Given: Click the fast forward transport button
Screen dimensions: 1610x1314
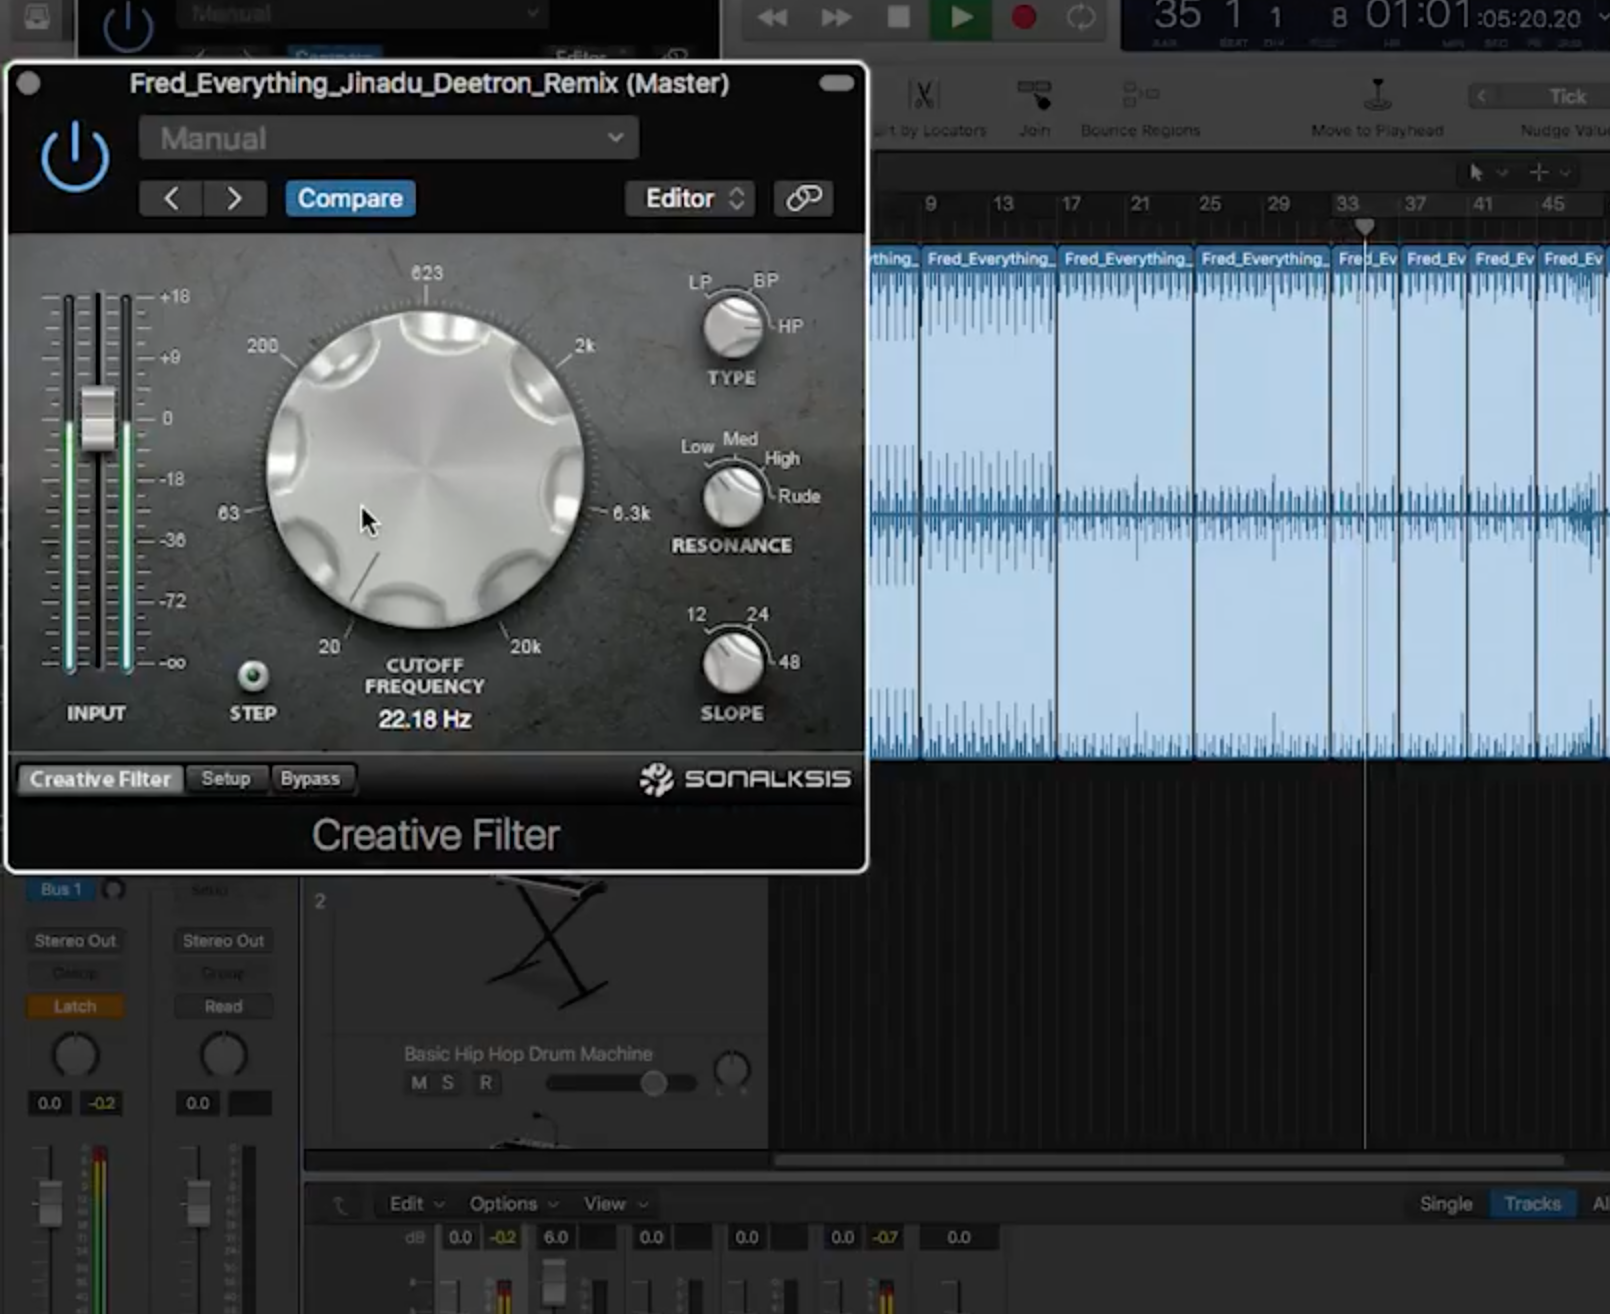Looking at the screenshot, I should point(835,17).
